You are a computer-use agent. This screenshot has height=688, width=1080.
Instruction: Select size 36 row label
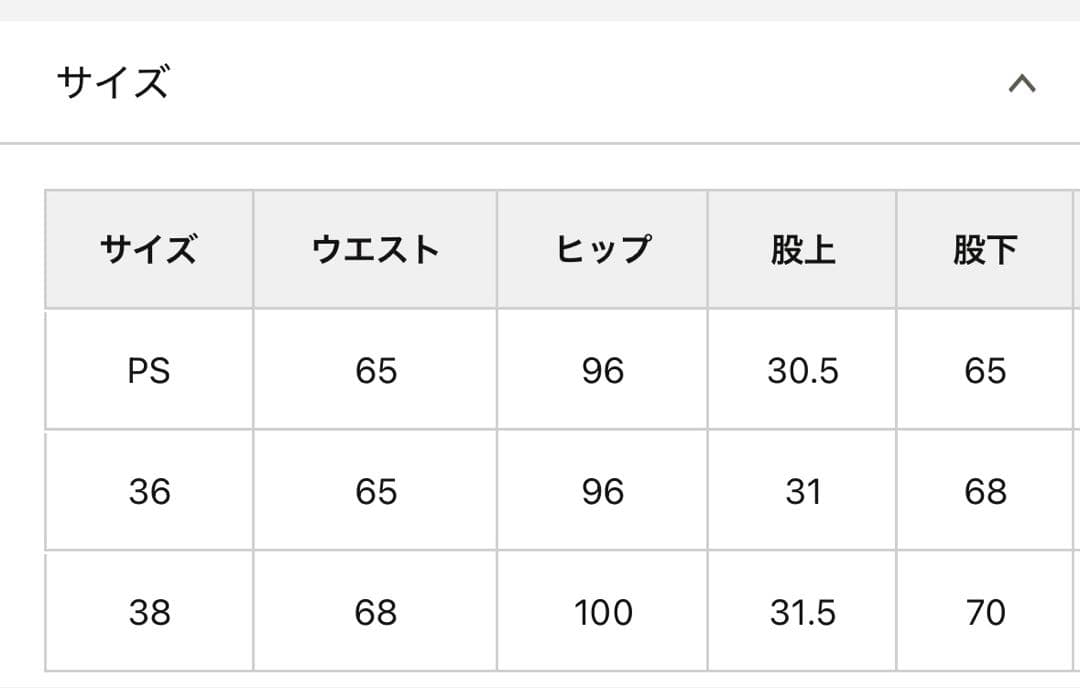click(x=148, y=491)
